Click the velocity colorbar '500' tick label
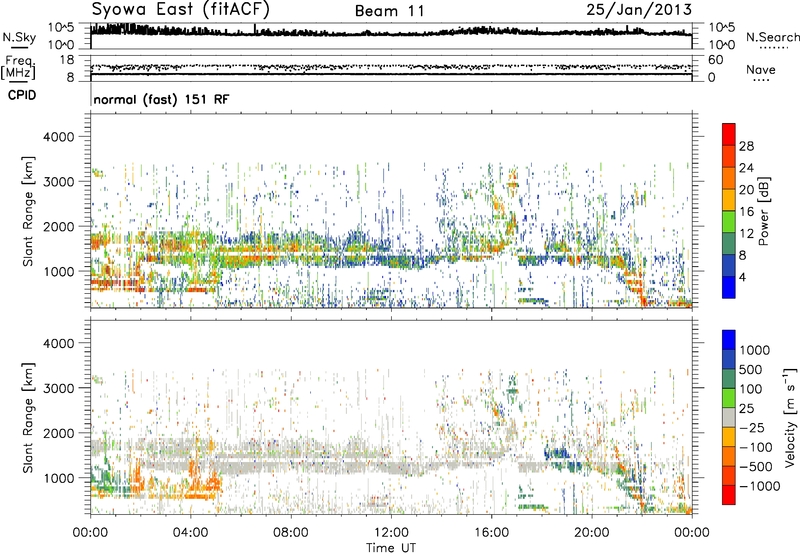 [751, 369]
